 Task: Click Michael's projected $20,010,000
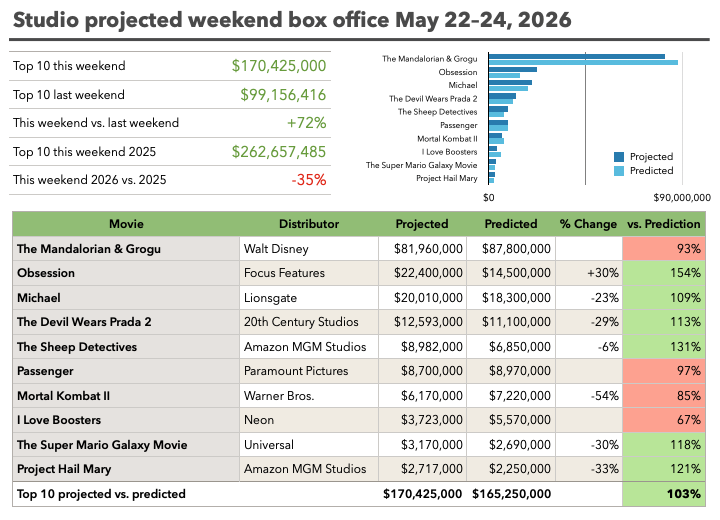point(422,298)
